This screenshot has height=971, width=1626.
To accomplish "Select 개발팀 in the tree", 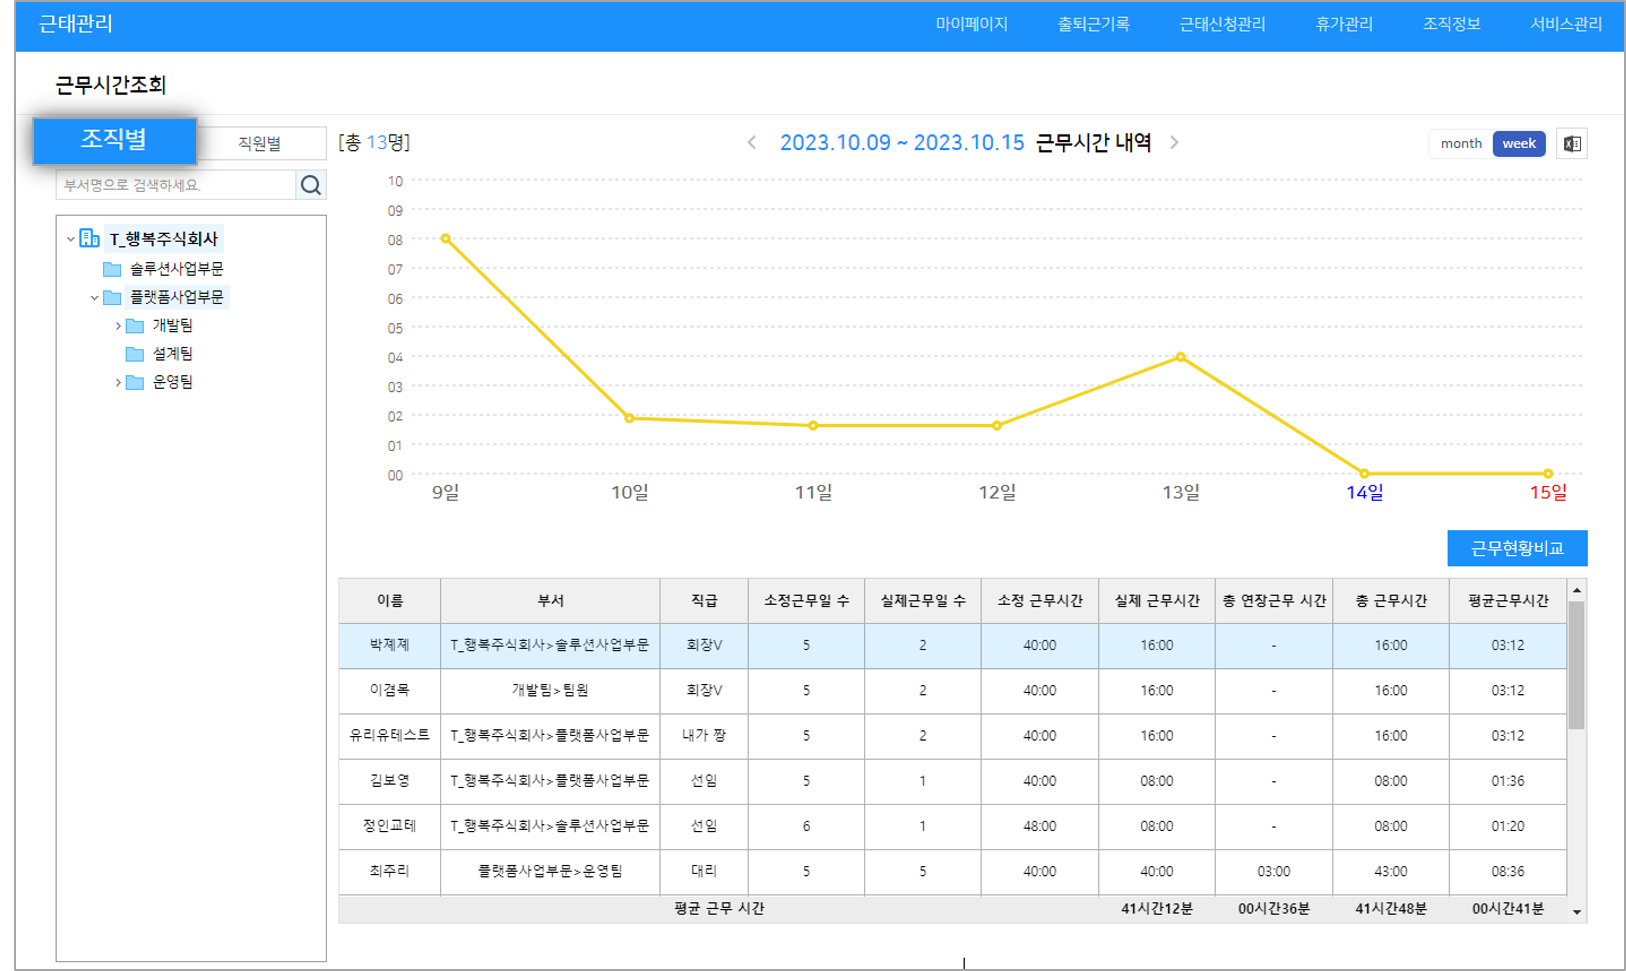I will point(172,326).
